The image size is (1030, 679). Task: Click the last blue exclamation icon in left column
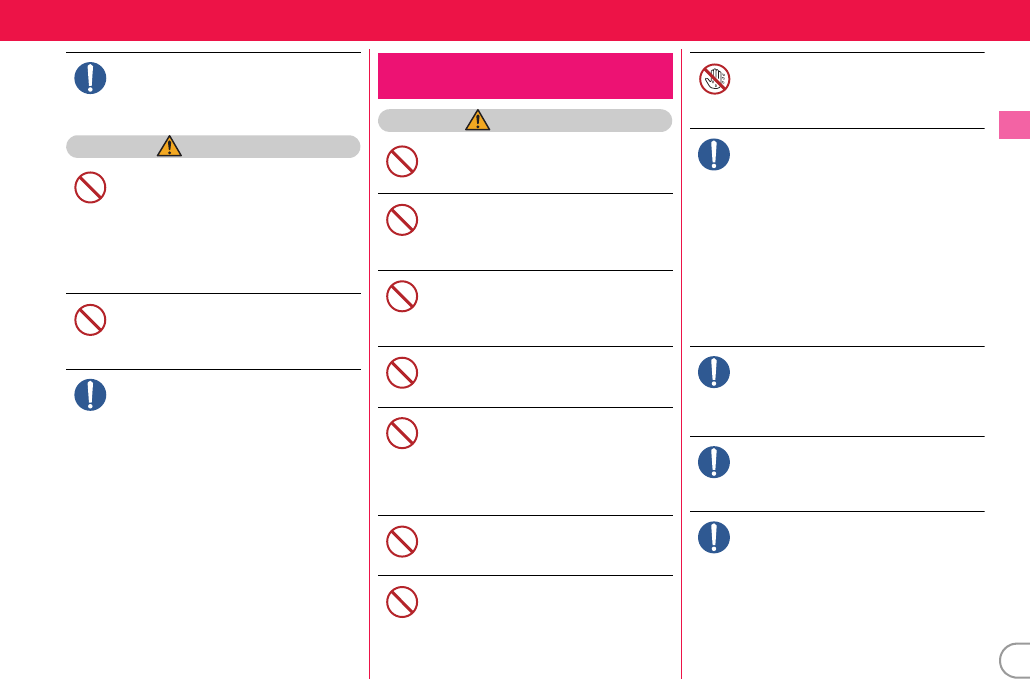click(x=90, y=395)
